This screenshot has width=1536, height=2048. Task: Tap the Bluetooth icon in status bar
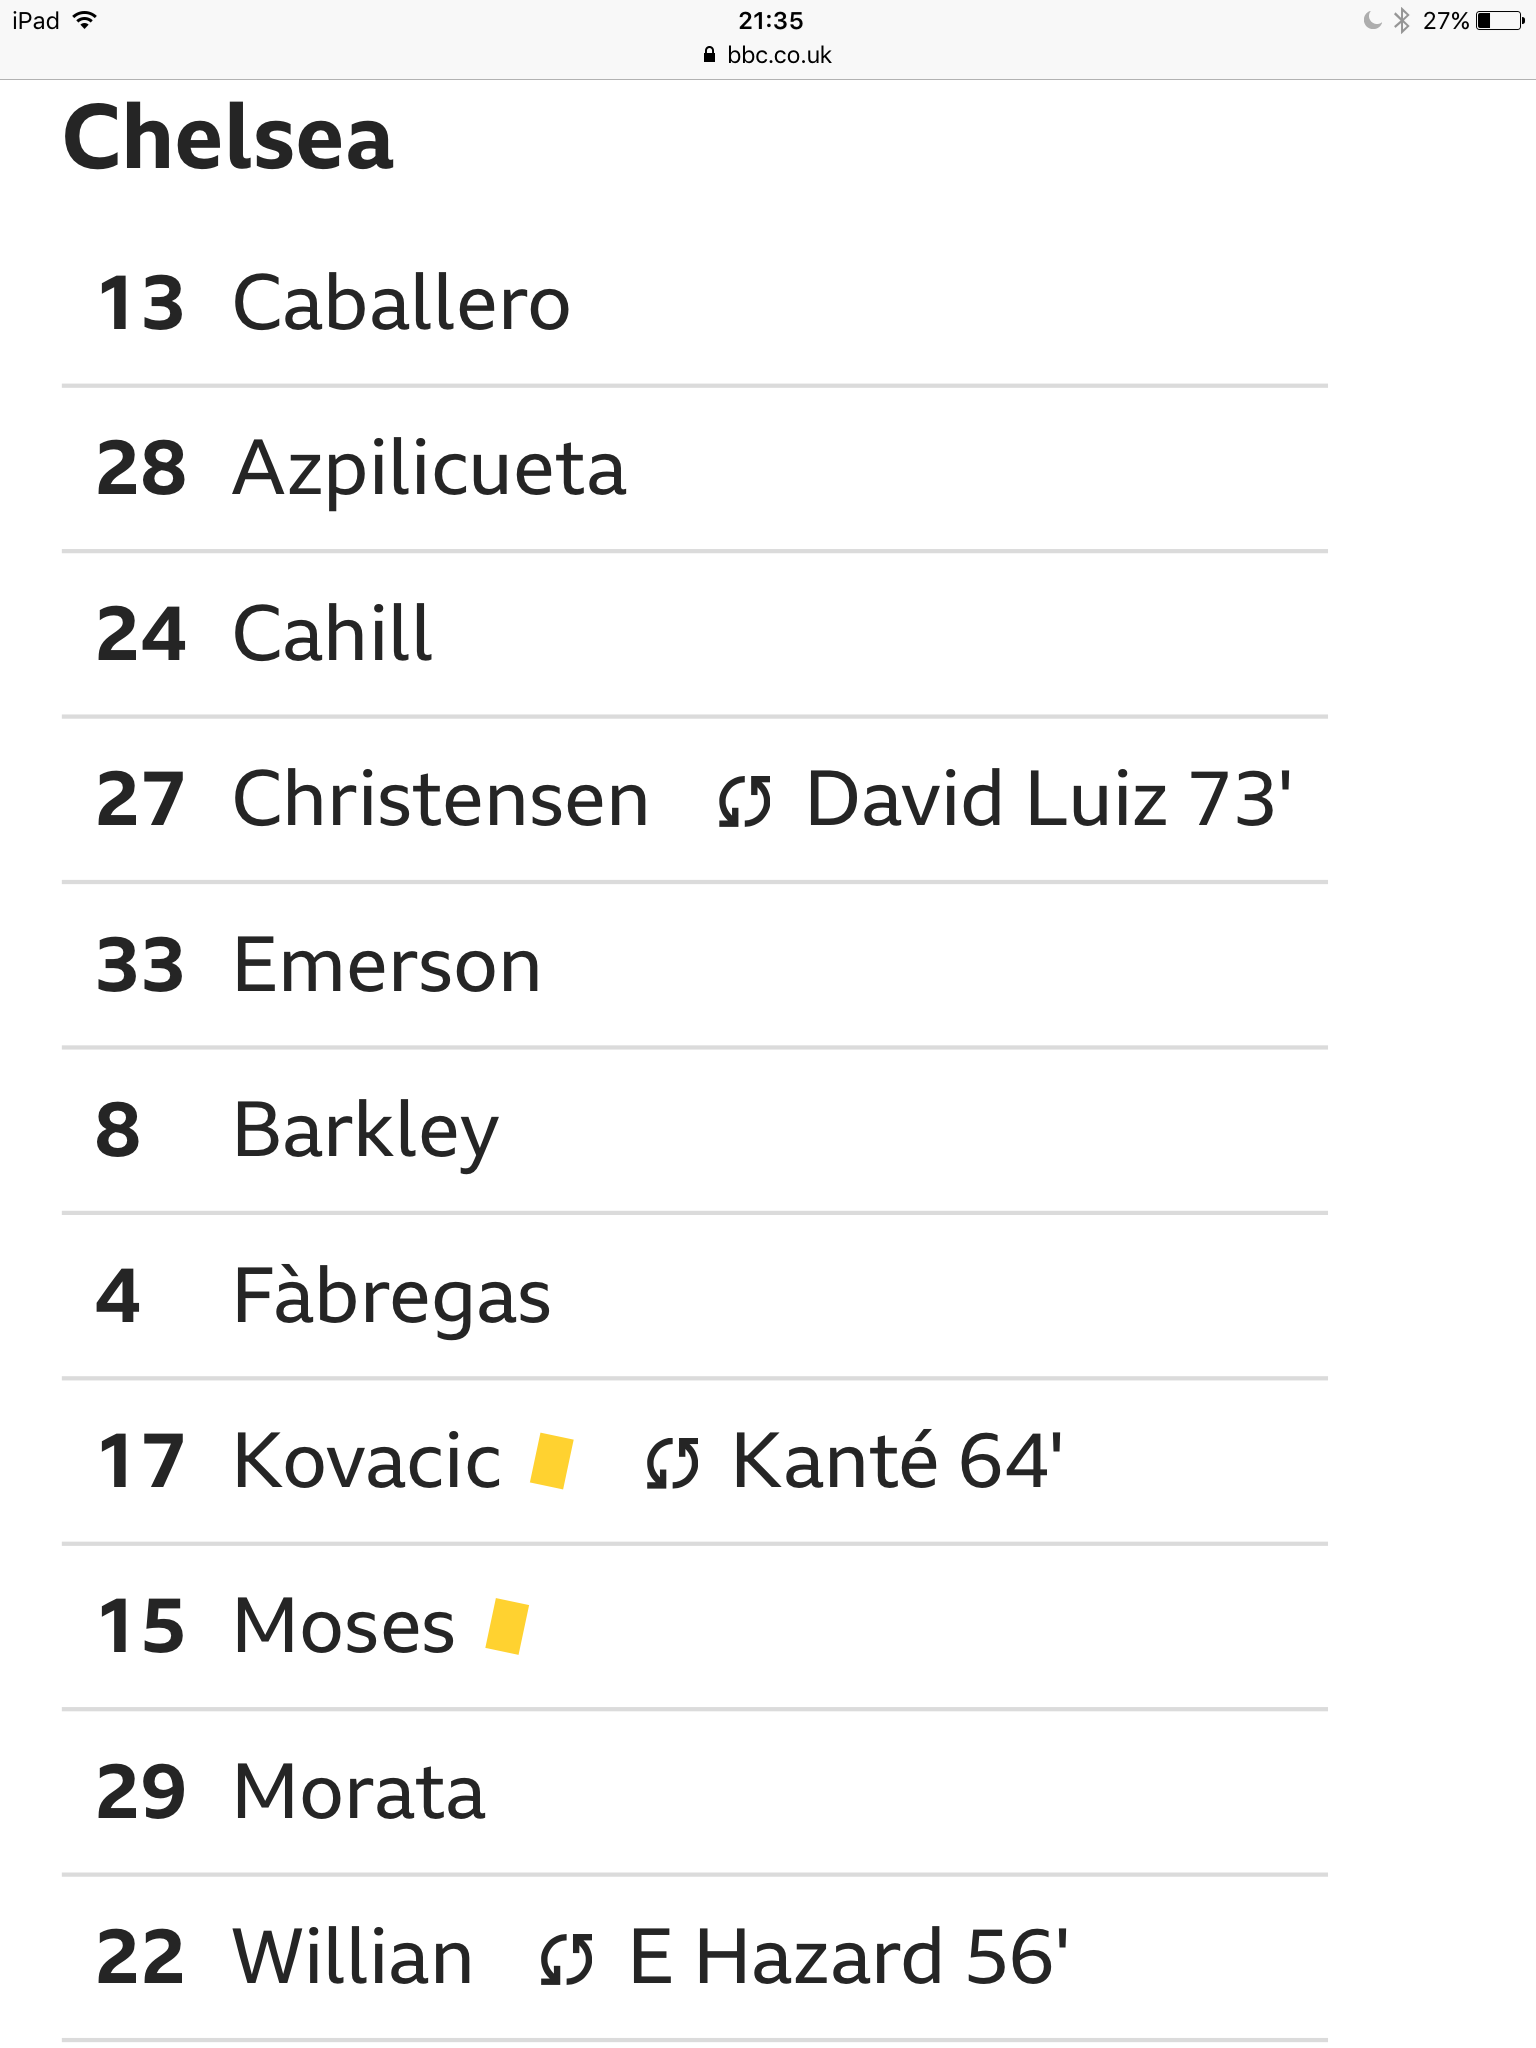pos(1402,20)
